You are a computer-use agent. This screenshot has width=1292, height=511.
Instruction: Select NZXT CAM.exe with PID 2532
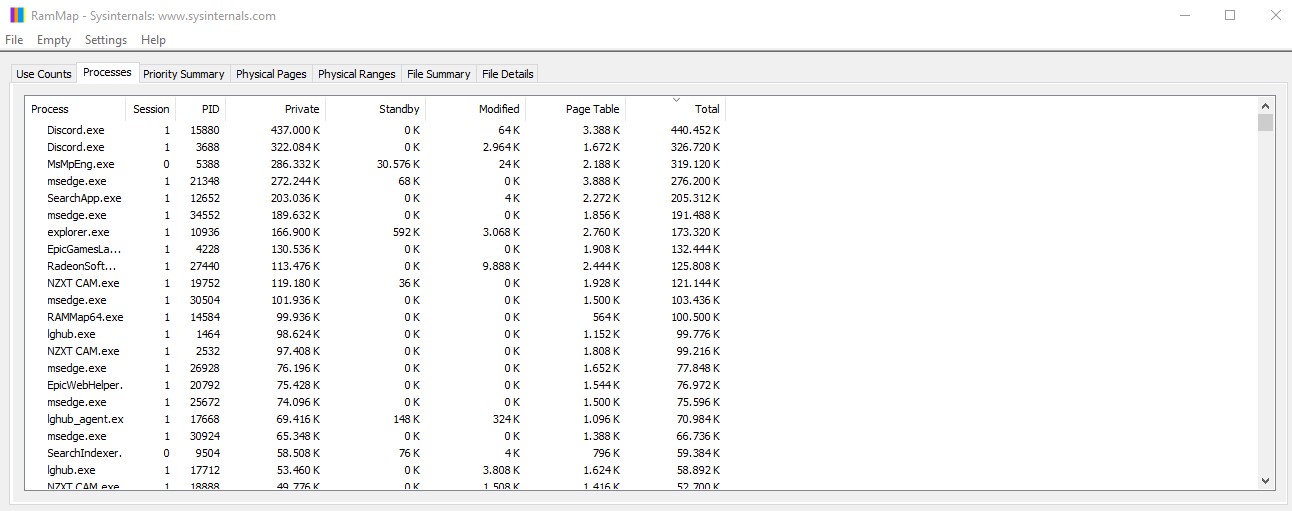tap(376, 351)
